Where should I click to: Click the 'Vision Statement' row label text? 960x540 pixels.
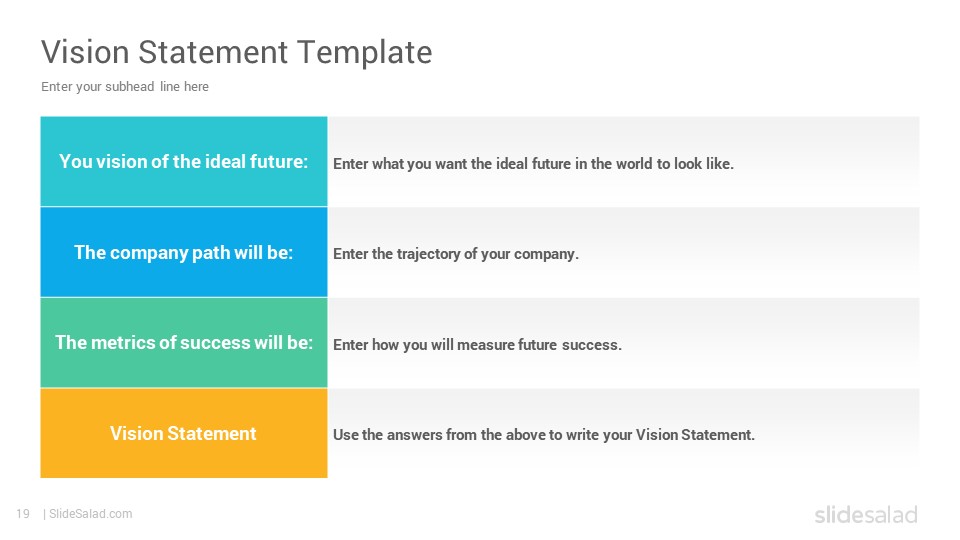coord(183,433)
